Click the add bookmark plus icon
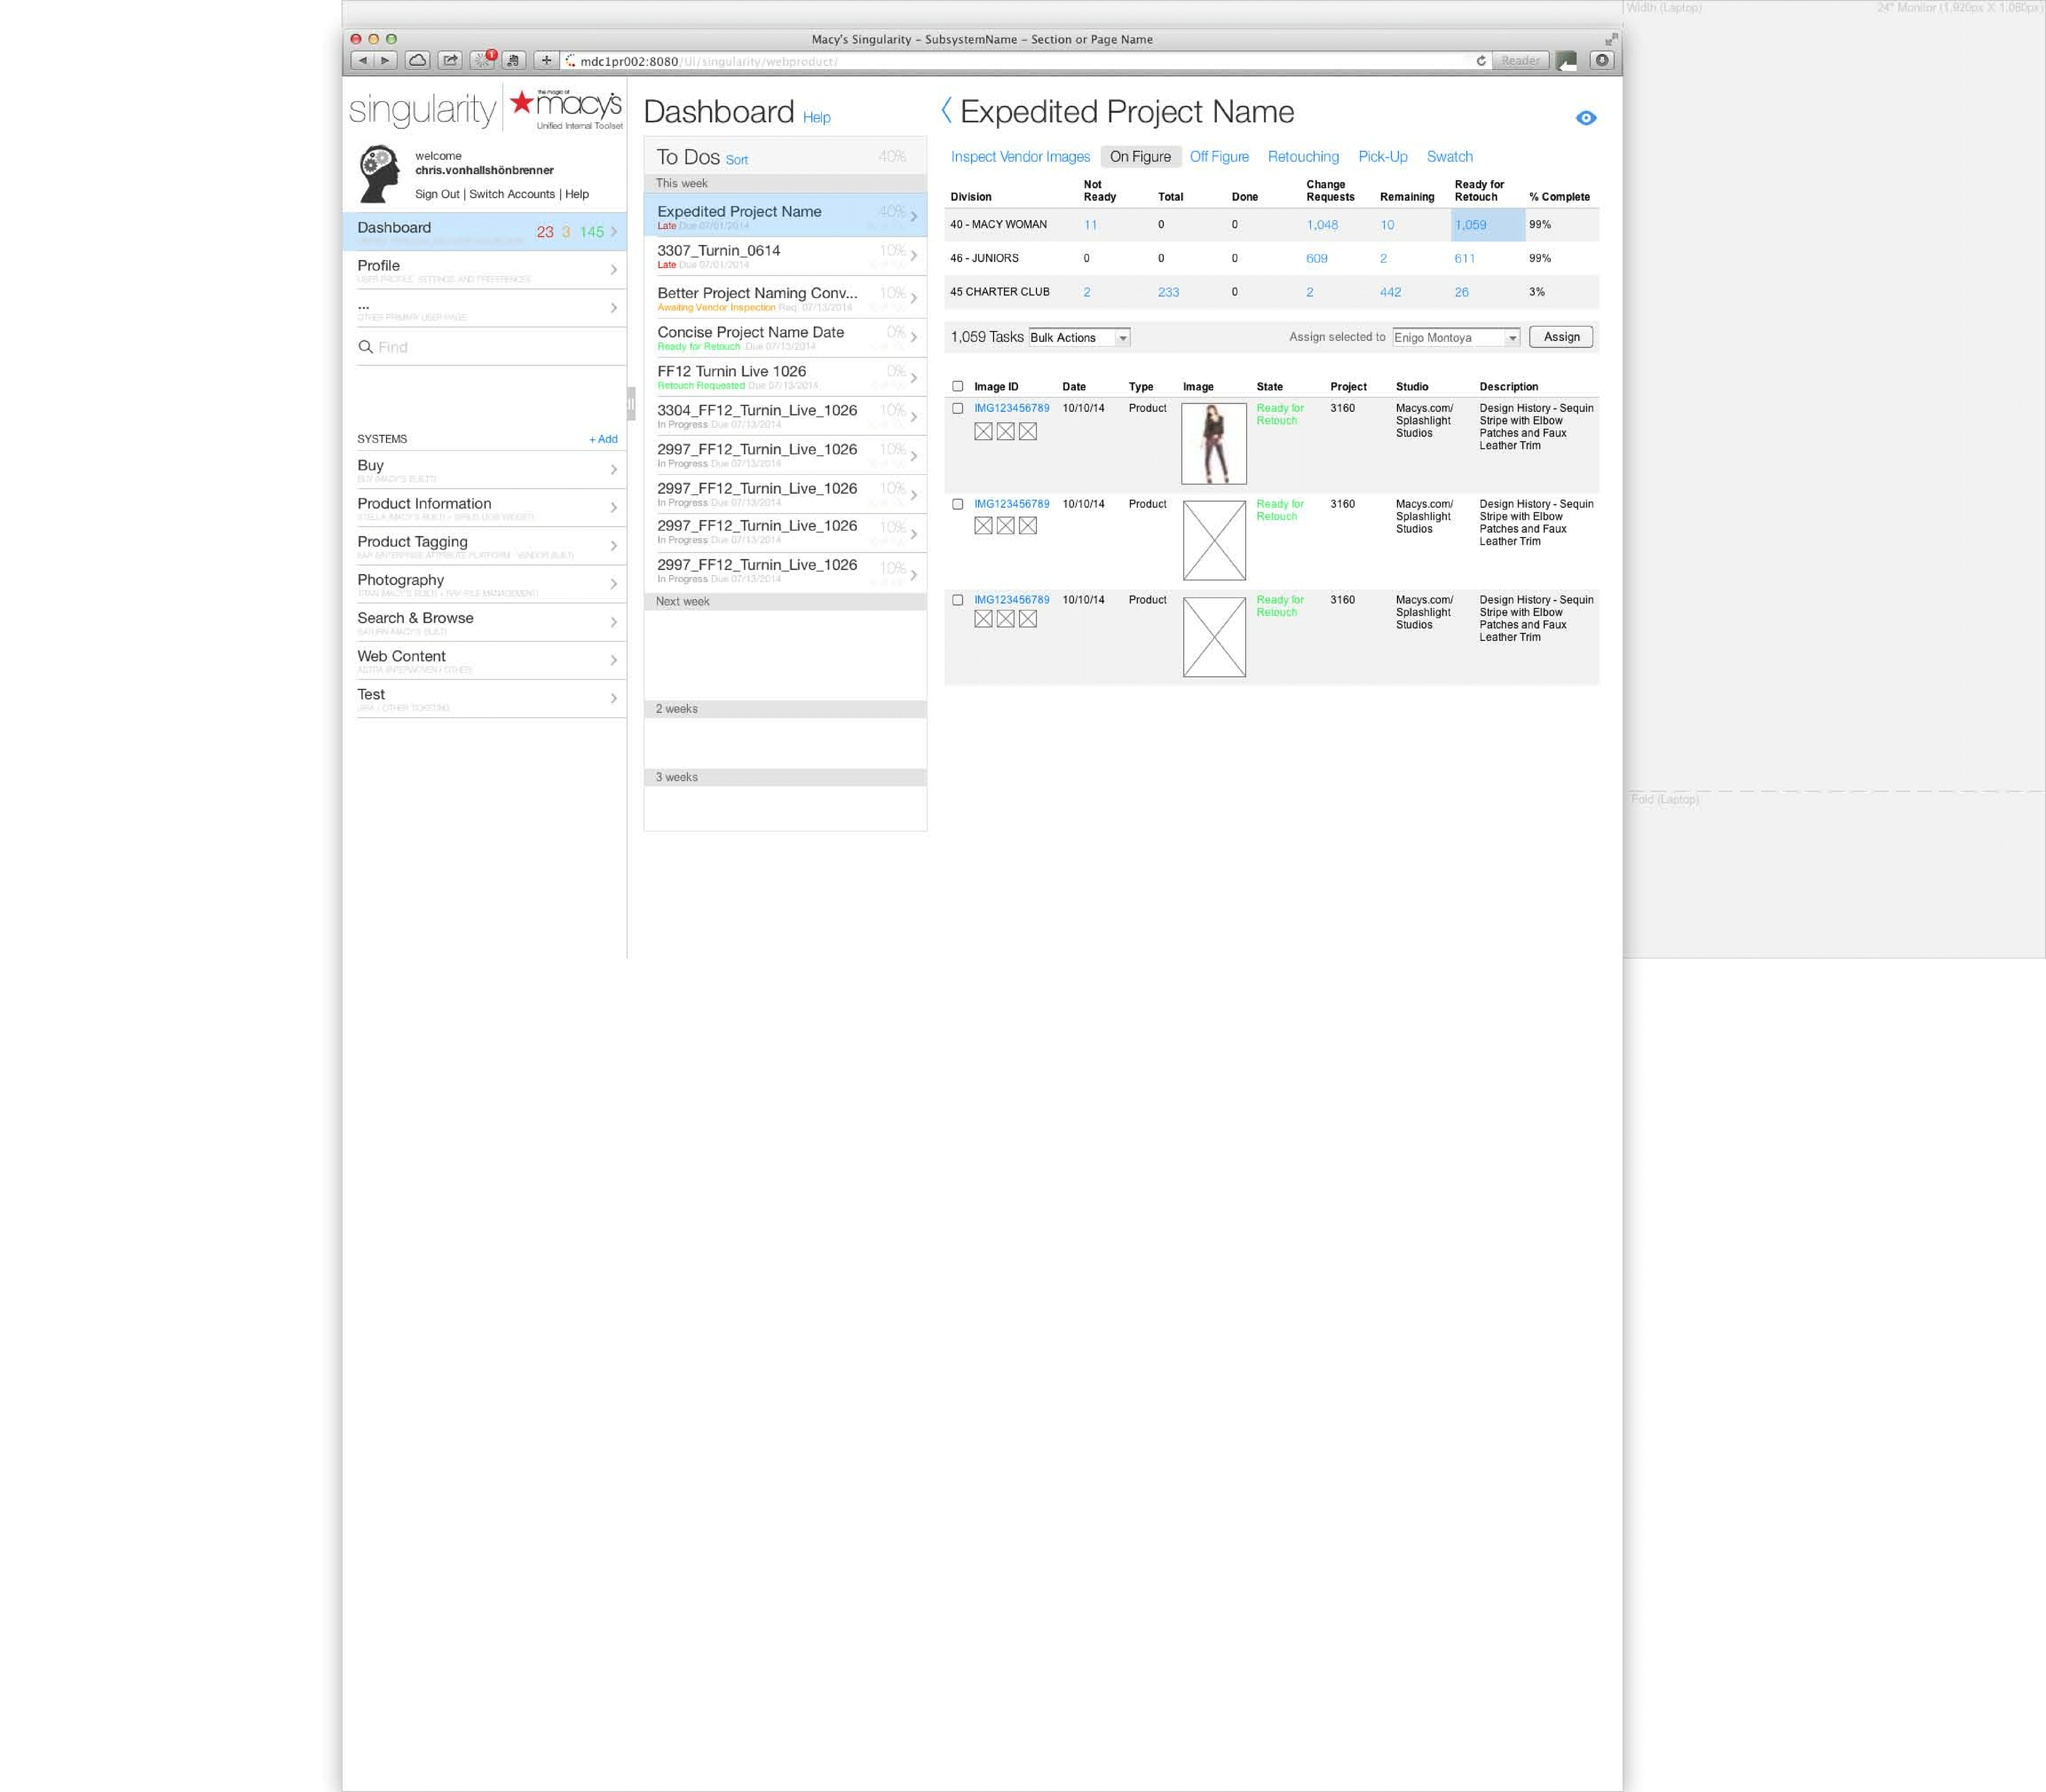2046x1792 pixels. 546,61
